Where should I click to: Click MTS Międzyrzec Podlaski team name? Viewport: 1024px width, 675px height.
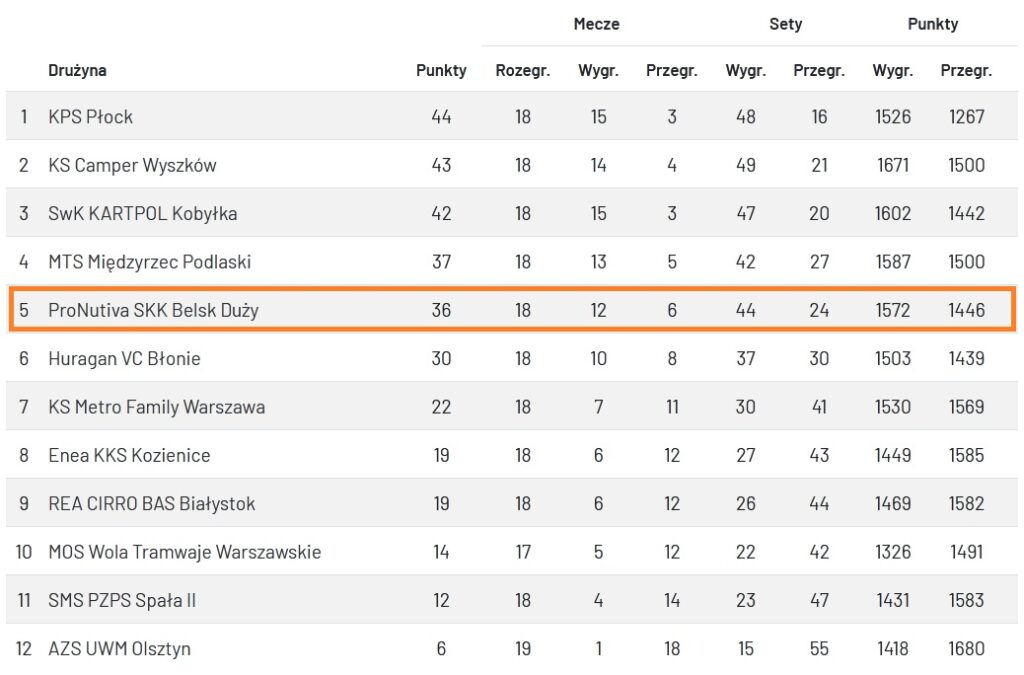click(149, 262)
